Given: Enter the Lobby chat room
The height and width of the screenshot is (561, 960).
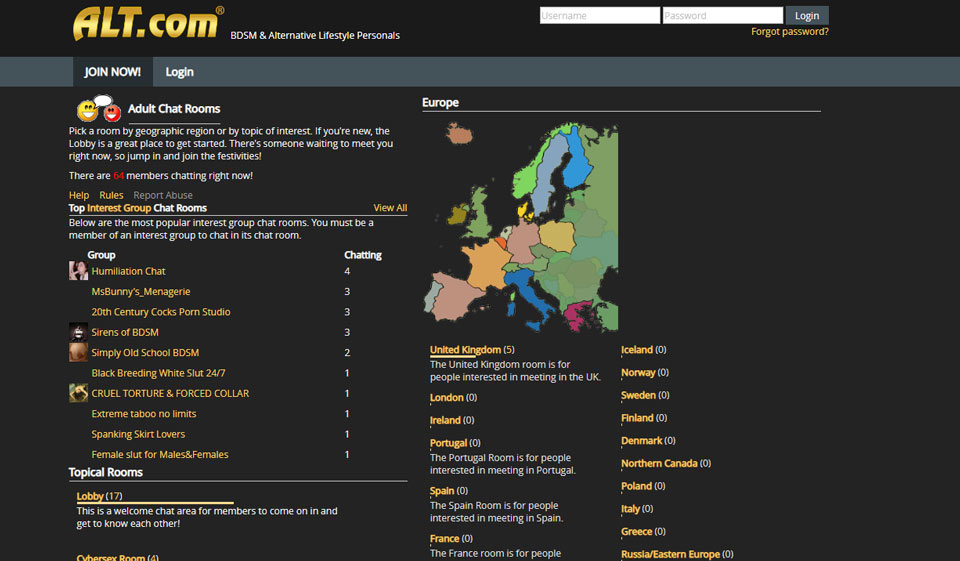Looking at the screenshot, I should (91, 496).
